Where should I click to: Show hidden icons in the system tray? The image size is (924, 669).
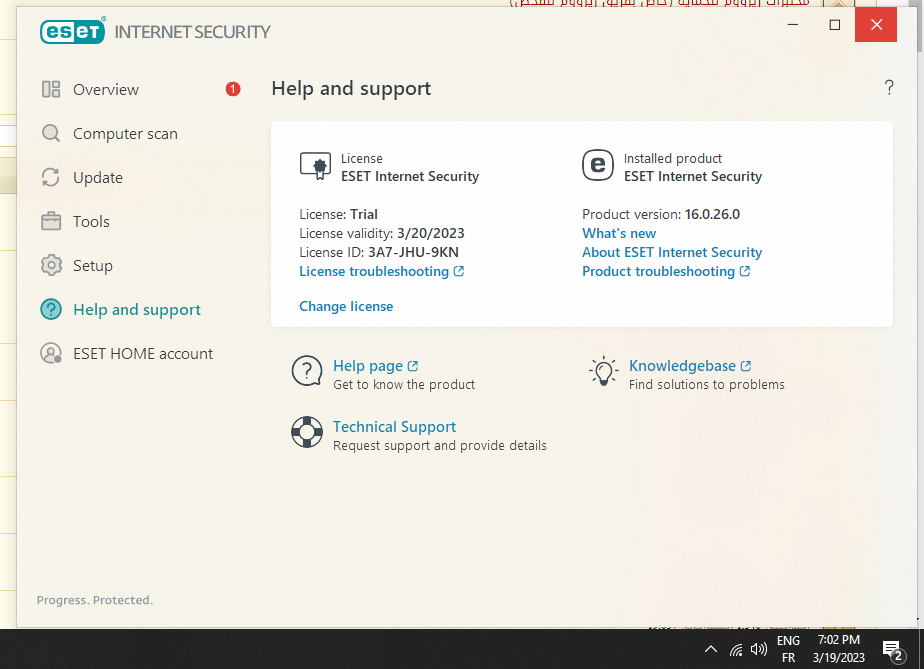click(x=711, y=649)
